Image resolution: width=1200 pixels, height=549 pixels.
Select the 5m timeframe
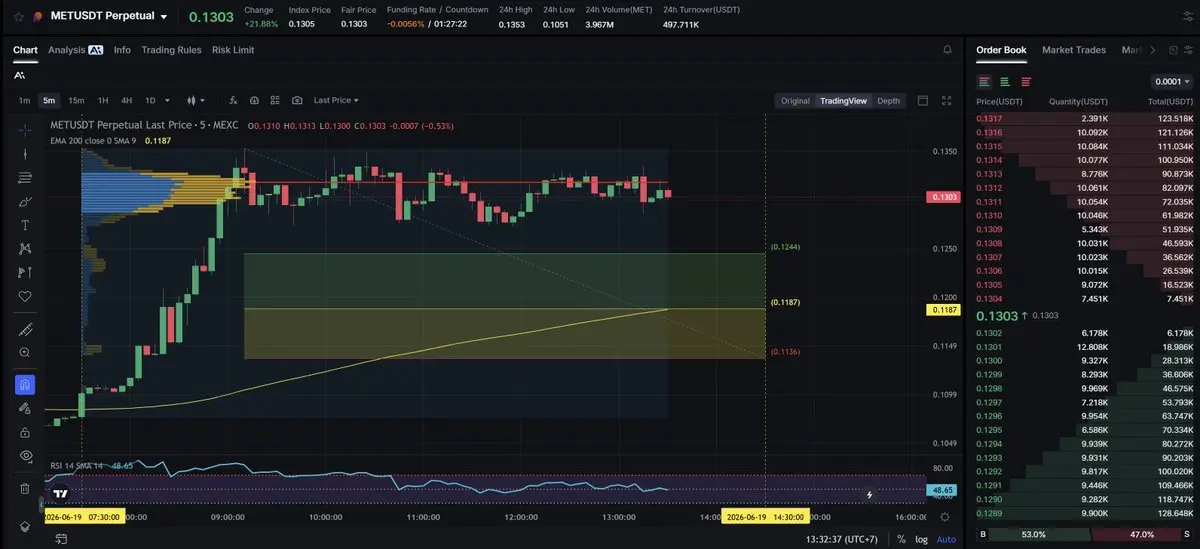49,100
